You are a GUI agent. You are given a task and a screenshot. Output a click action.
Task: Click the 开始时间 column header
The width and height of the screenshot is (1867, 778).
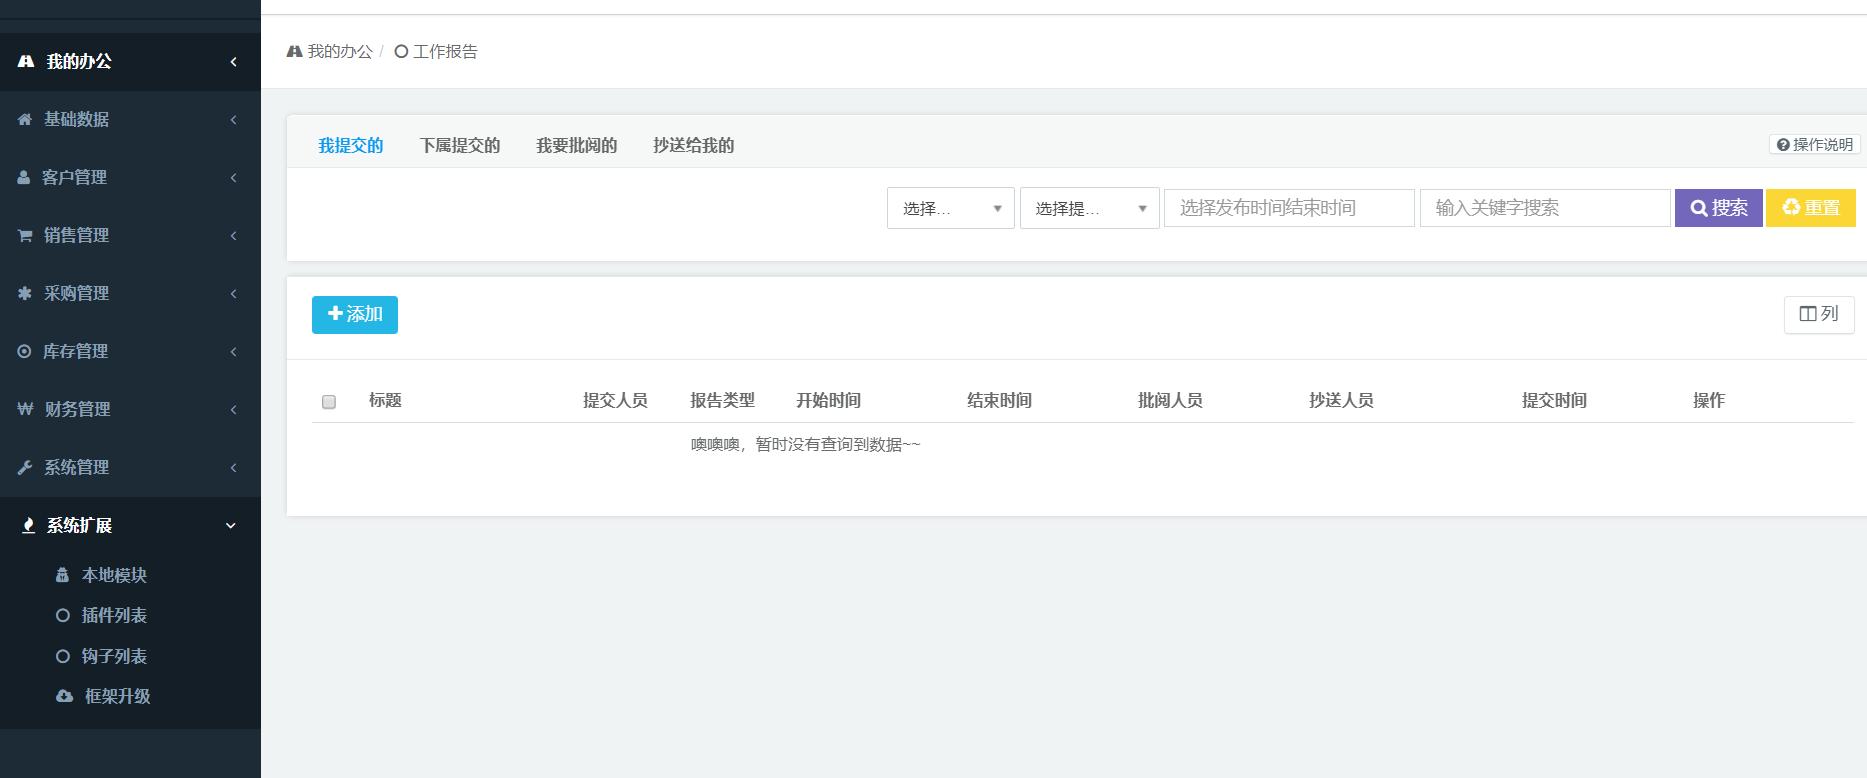[x=828, y=400]
